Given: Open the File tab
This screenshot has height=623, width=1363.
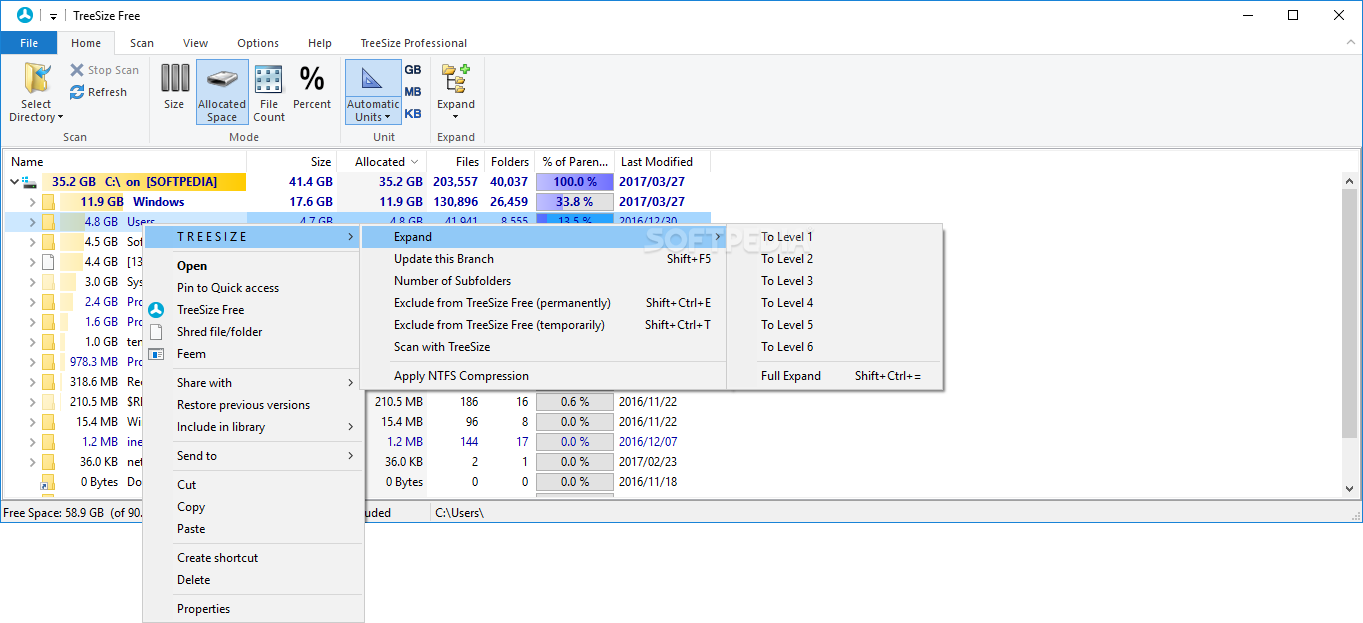Looking at the screenshot, I should tap(29, 43).
